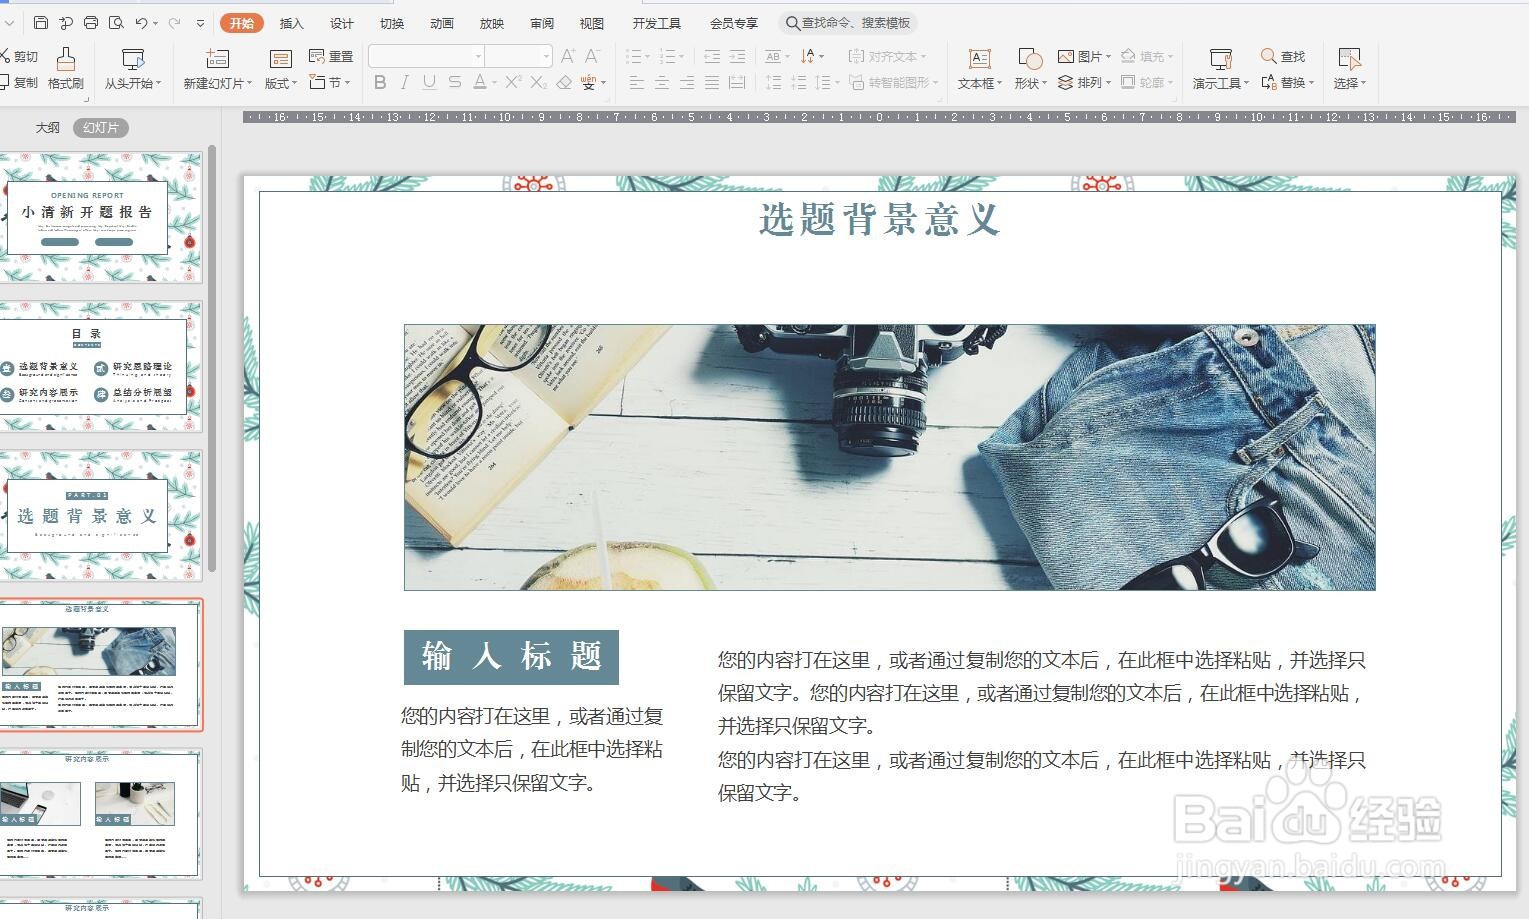Open the font size dropdown
The height and width of the screenshot is (919, 1529).
(x=546, y=56)
